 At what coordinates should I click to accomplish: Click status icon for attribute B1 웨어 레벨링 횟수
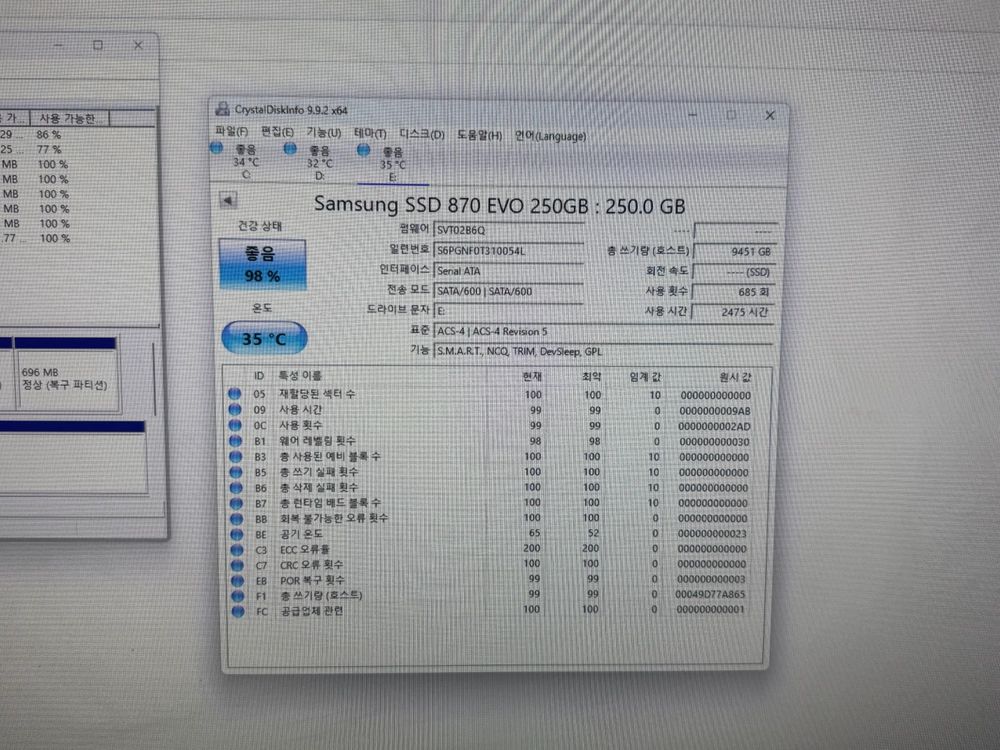[x=235, y=441]
